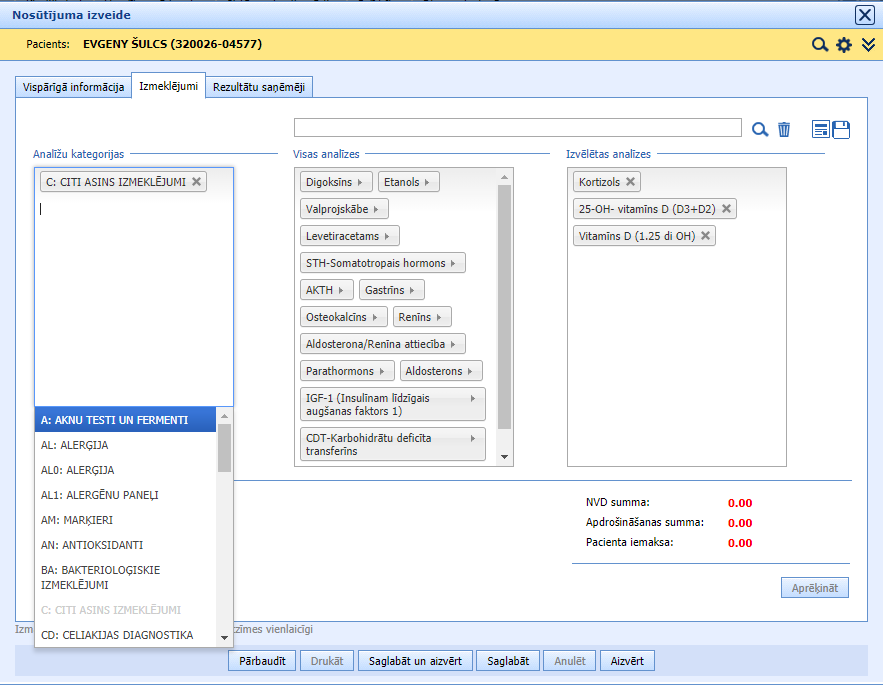Pick CD: CELIAKIJAS DIAGNOSTIKA category
The width and height of the screenshot is (883, 685).
pyautogui.click(x=116, y=634)
